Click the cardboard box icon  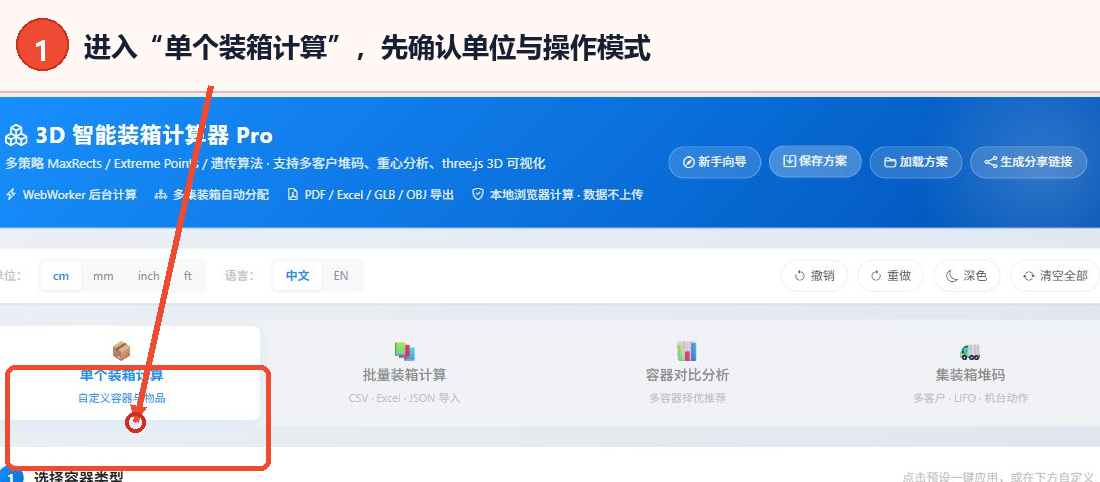pyautogui.click(x=121, y=350)
